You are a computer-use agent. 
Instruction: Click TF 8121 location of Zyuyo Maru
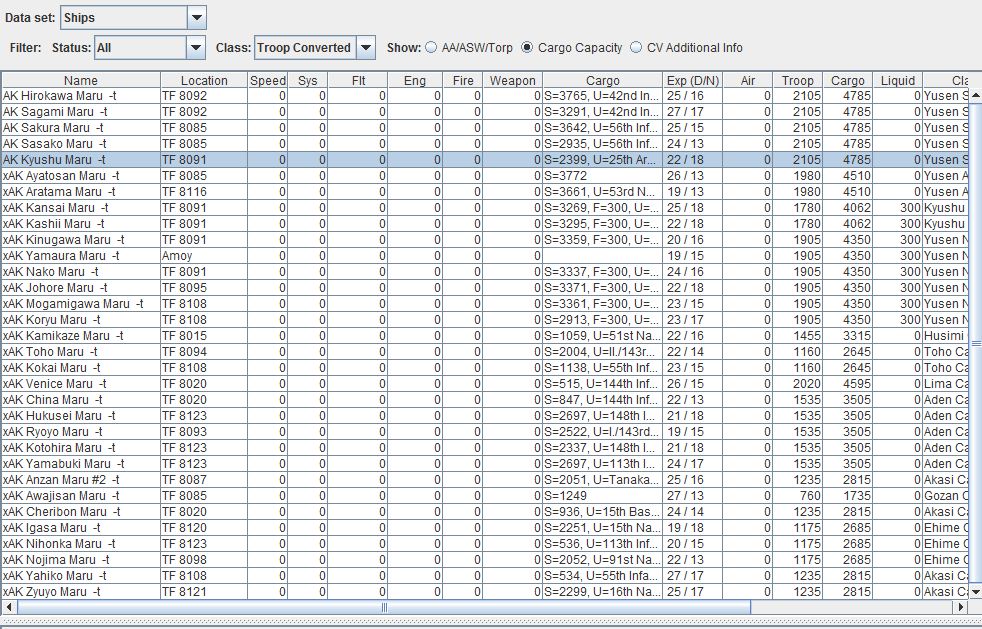(x=204, y=591)
